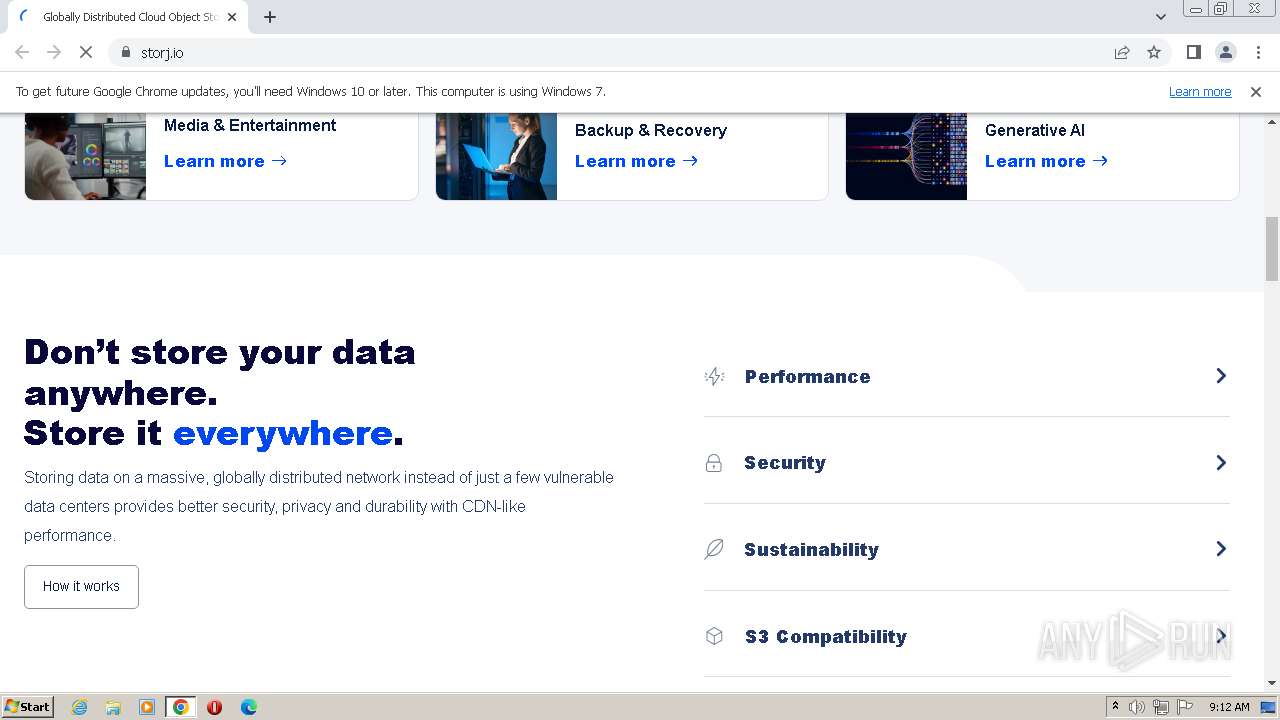View site information padlock icon

click(126, 52)
